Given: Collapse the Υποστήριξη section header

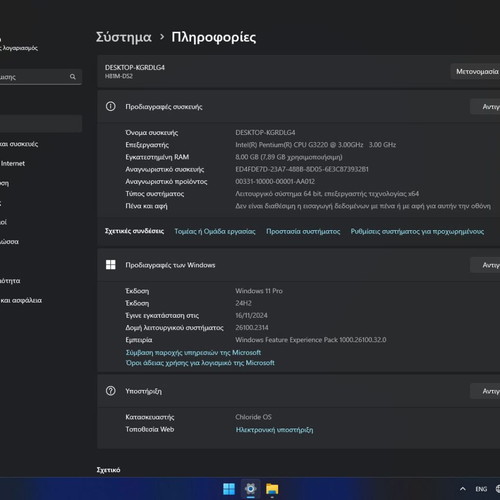Looking at the screenshot, I should 299,391.
